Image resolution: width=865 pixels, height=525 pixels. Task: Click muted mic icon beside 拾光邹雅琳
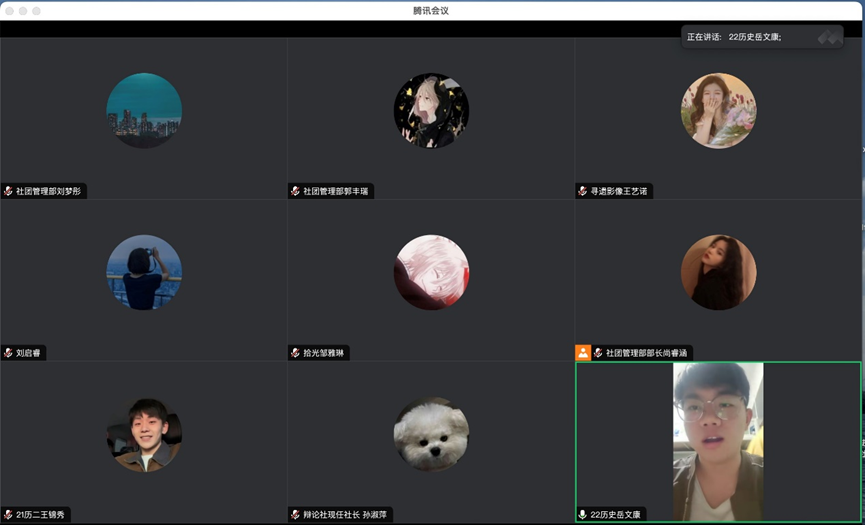pos(295,353)
